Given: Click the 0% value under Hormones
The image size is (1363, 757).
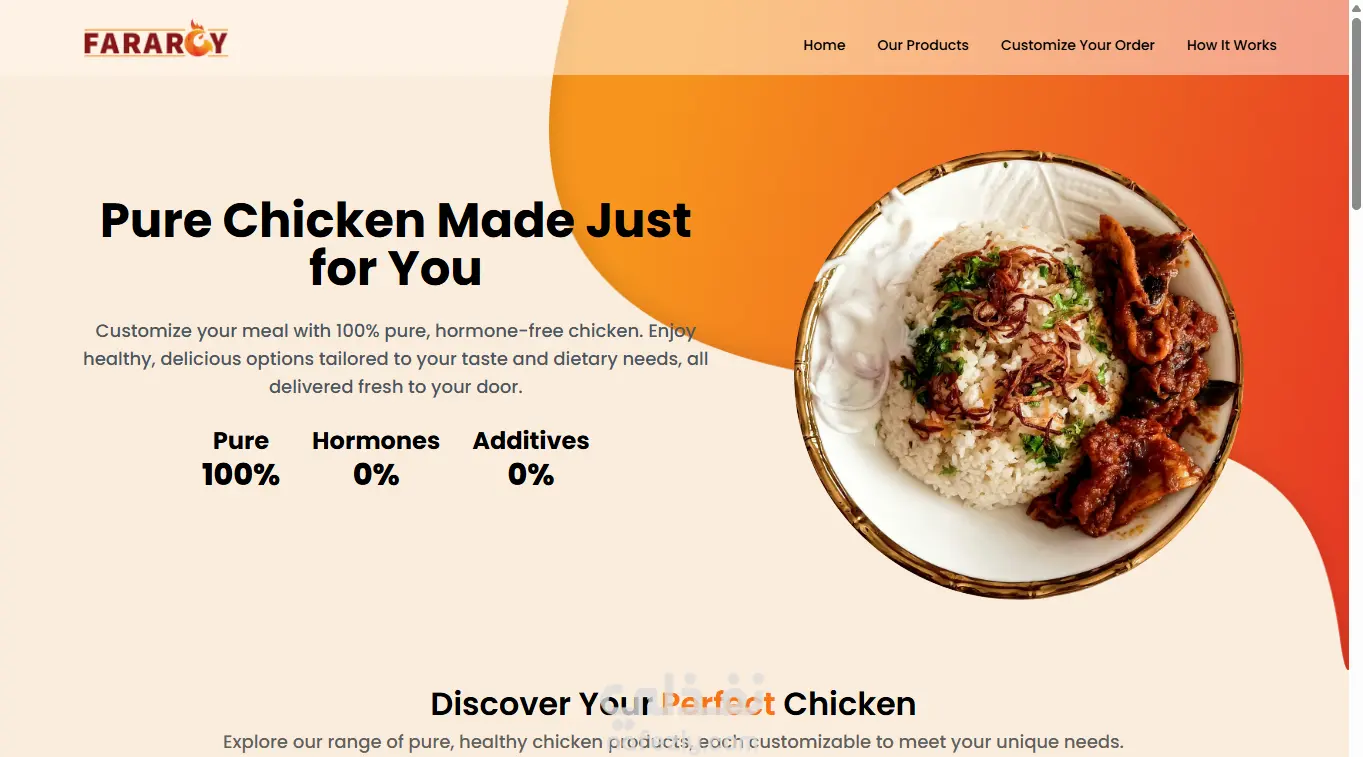Looking at the screenshot, I should [x=376, y=475].
